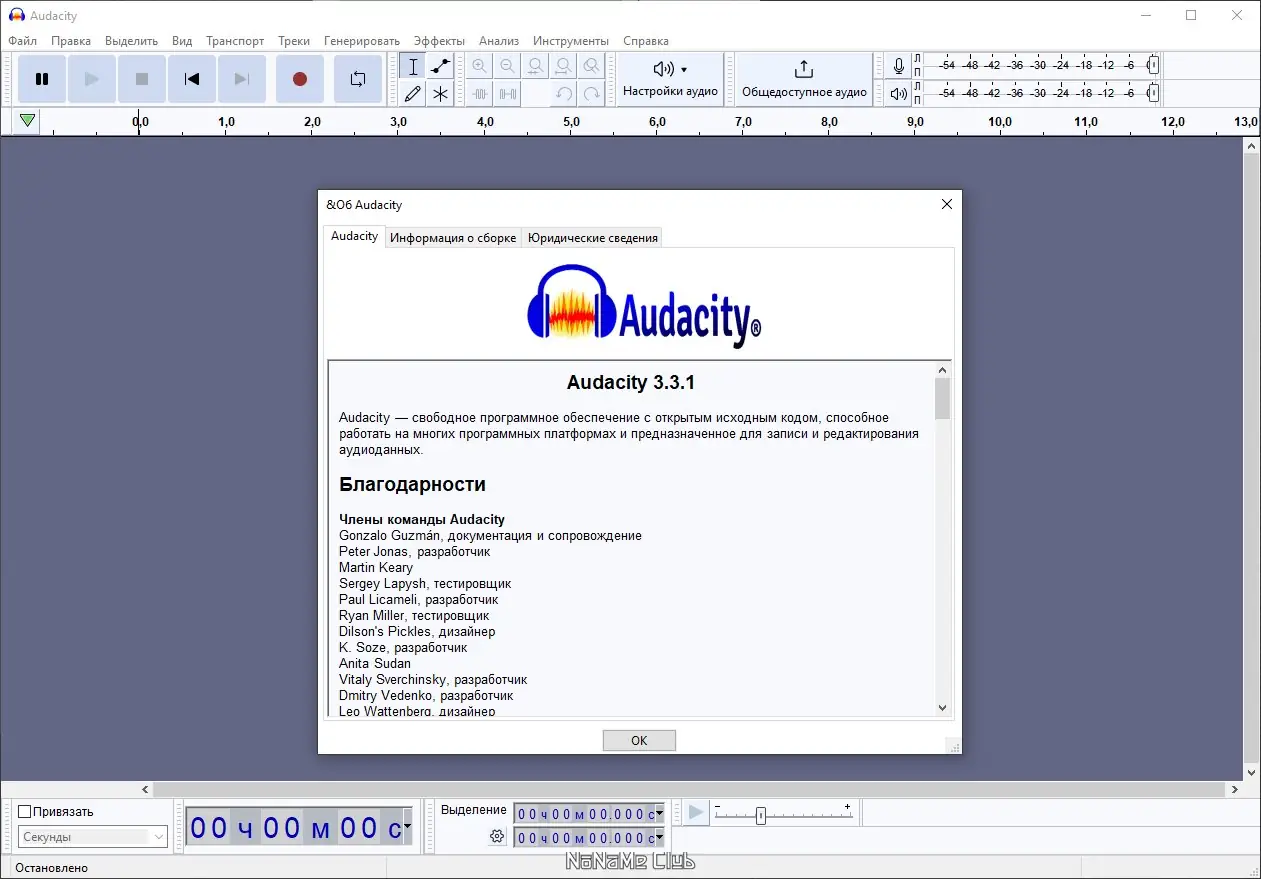Click the Zoom In magnifier icon
This screenshot has height=879, width=1261.
(x=480, y=67)
